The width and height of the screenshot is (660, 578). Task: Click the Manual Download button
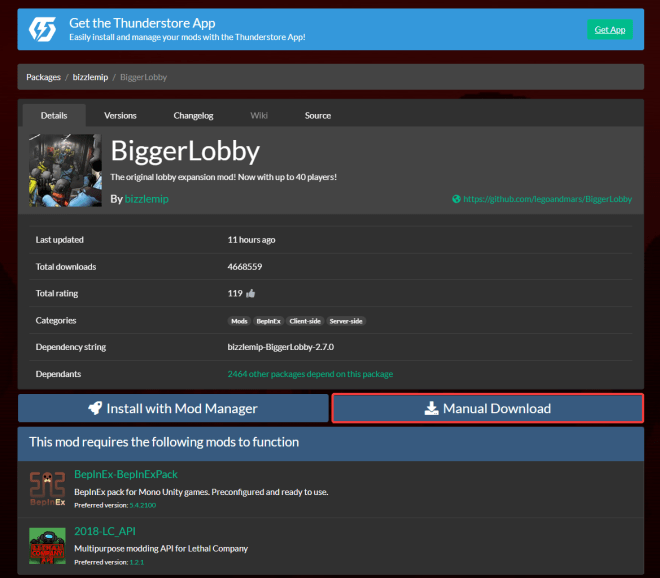point(487,408)
